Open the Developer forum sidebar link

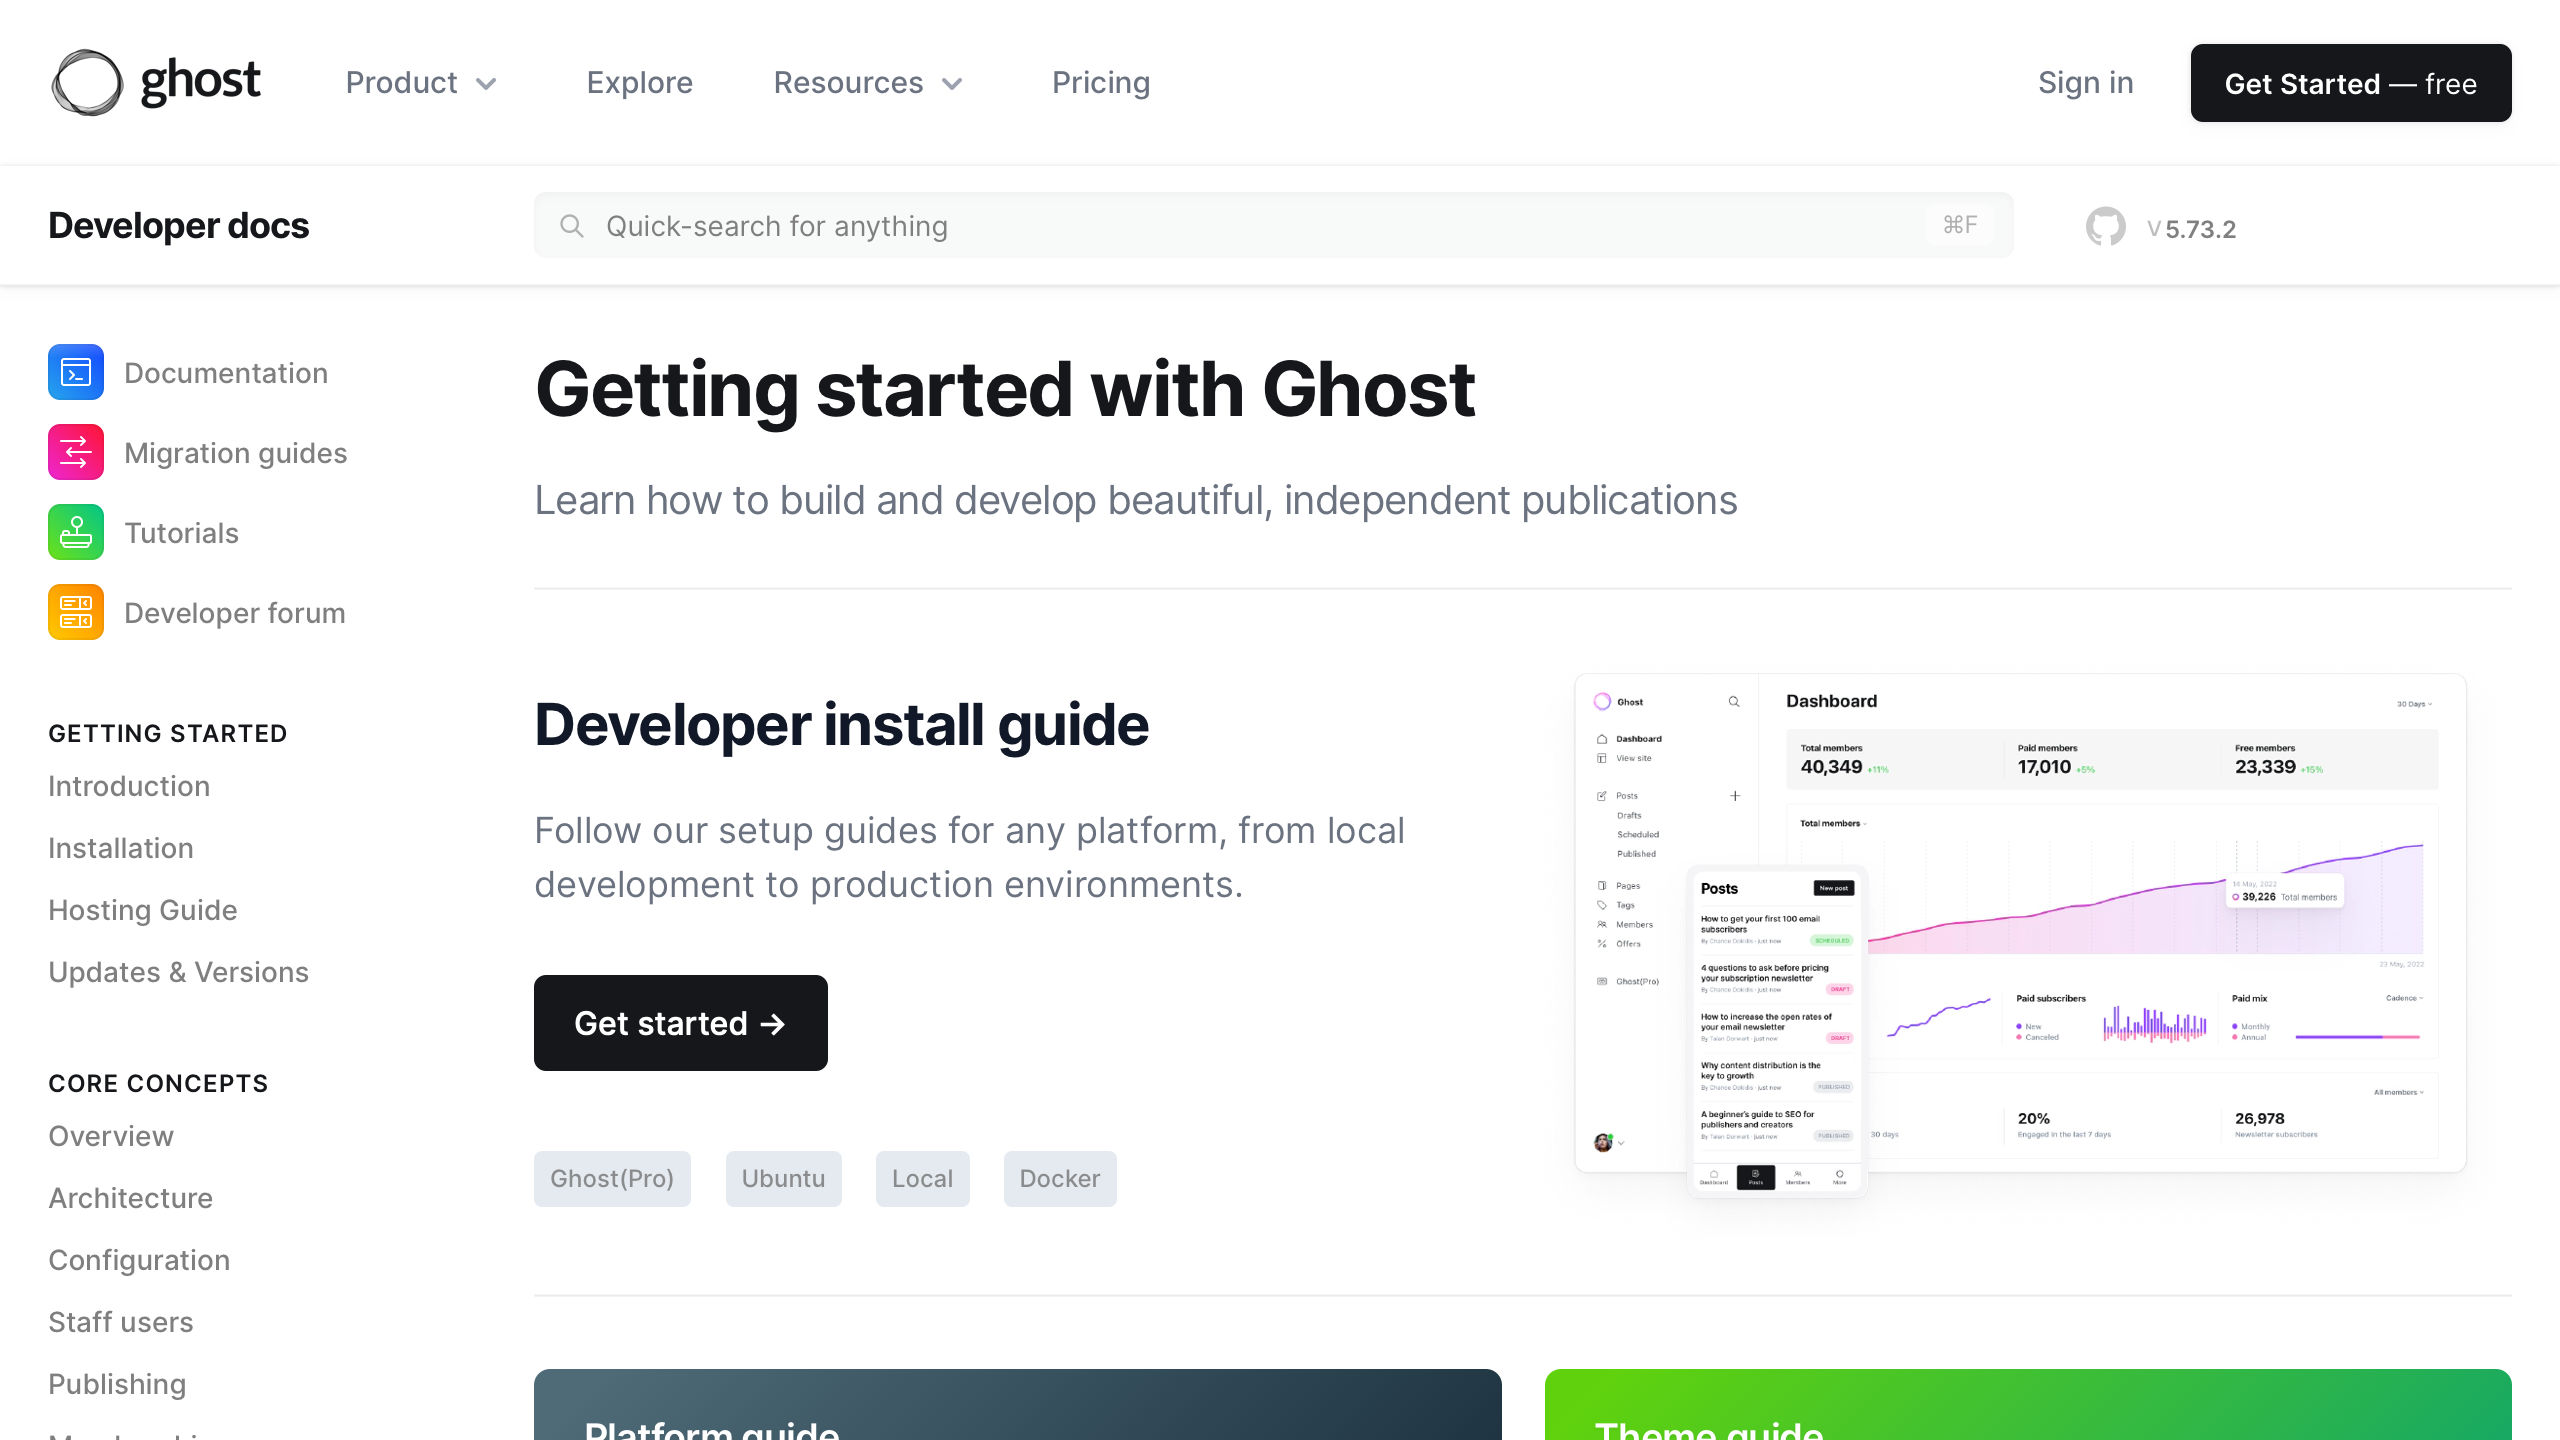[234, 612]
